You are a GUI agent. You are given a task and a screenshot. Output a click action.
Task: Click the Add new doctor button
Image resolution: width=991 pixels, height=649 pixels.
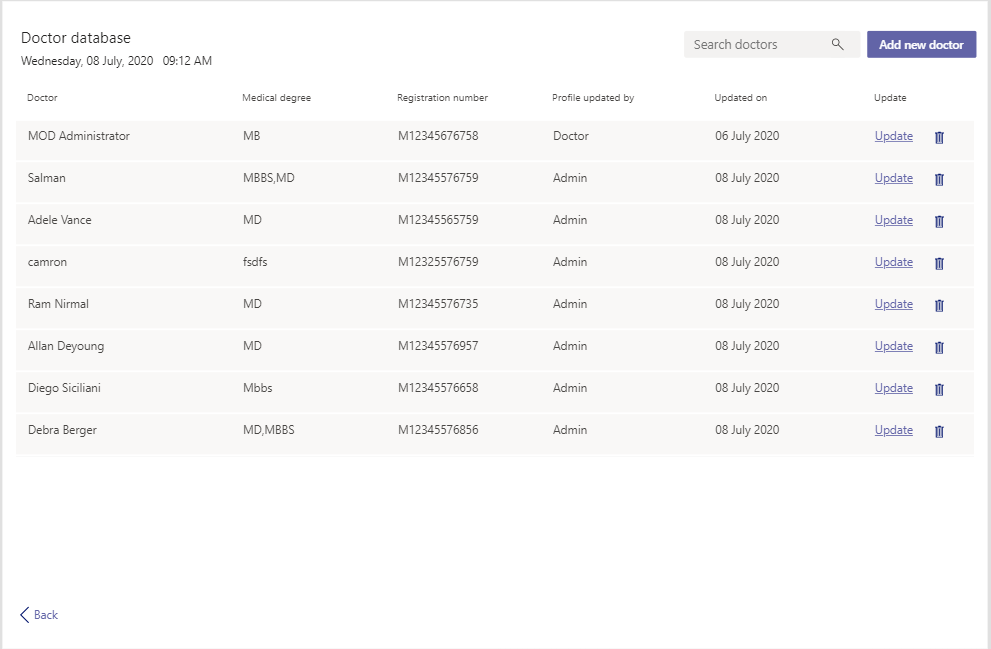pos(921,44)
